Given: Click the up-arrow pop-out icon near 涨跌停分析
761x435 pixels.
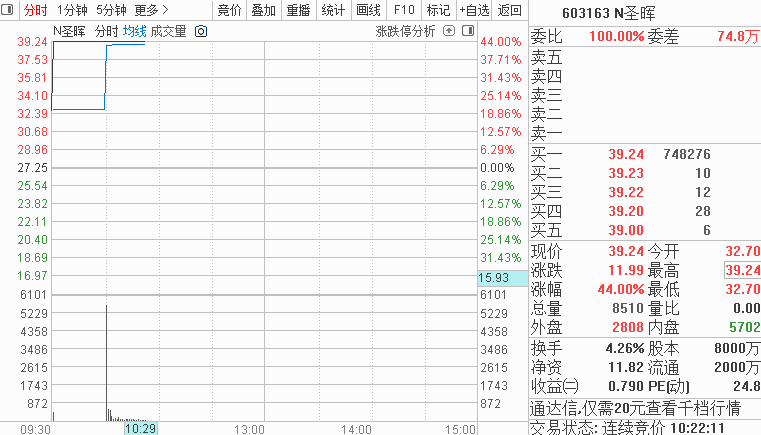Looking at the screenshot, I should coord(448,31).
